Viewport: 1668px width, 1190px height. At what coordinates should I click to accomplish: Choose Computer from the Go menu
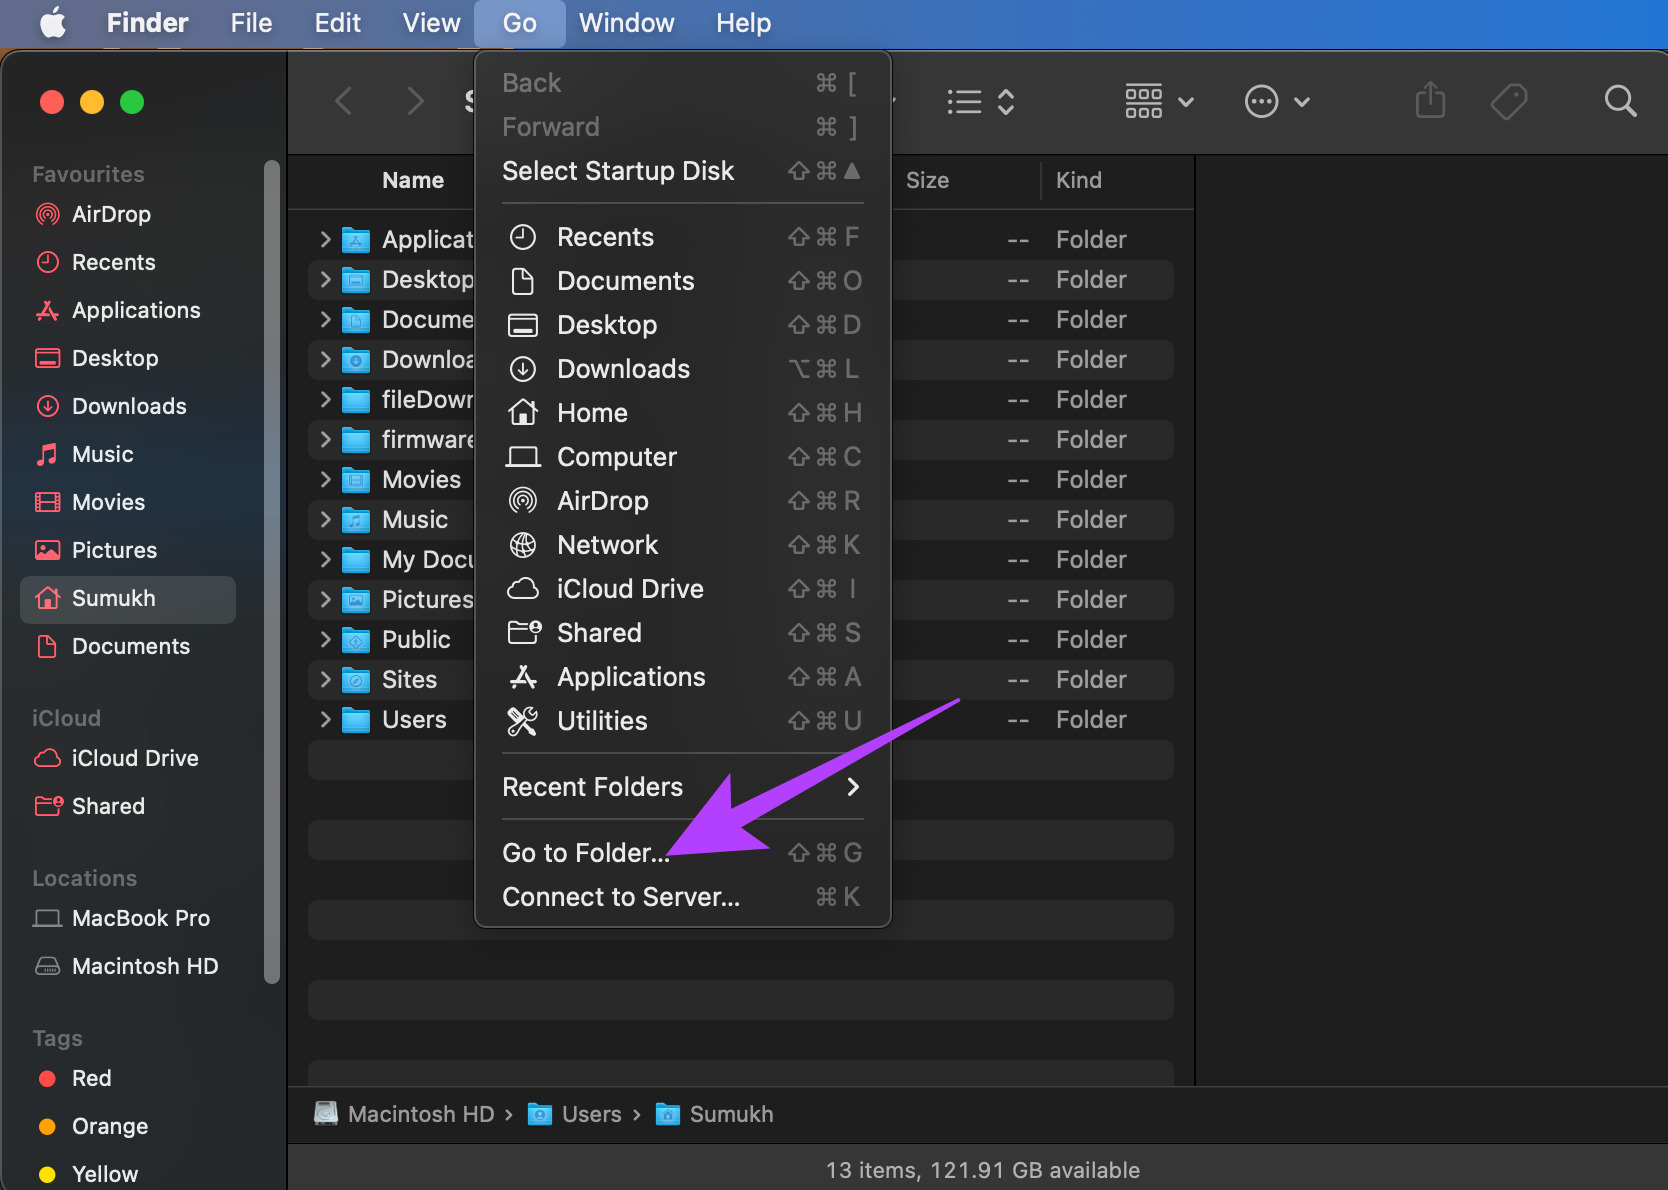pos(682,457)
